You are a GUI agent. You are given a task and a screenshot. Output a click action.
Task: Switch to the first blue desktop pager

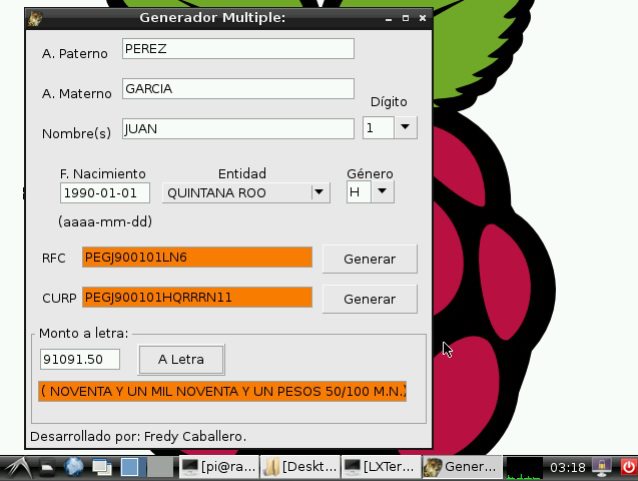(x=129, y=467)
